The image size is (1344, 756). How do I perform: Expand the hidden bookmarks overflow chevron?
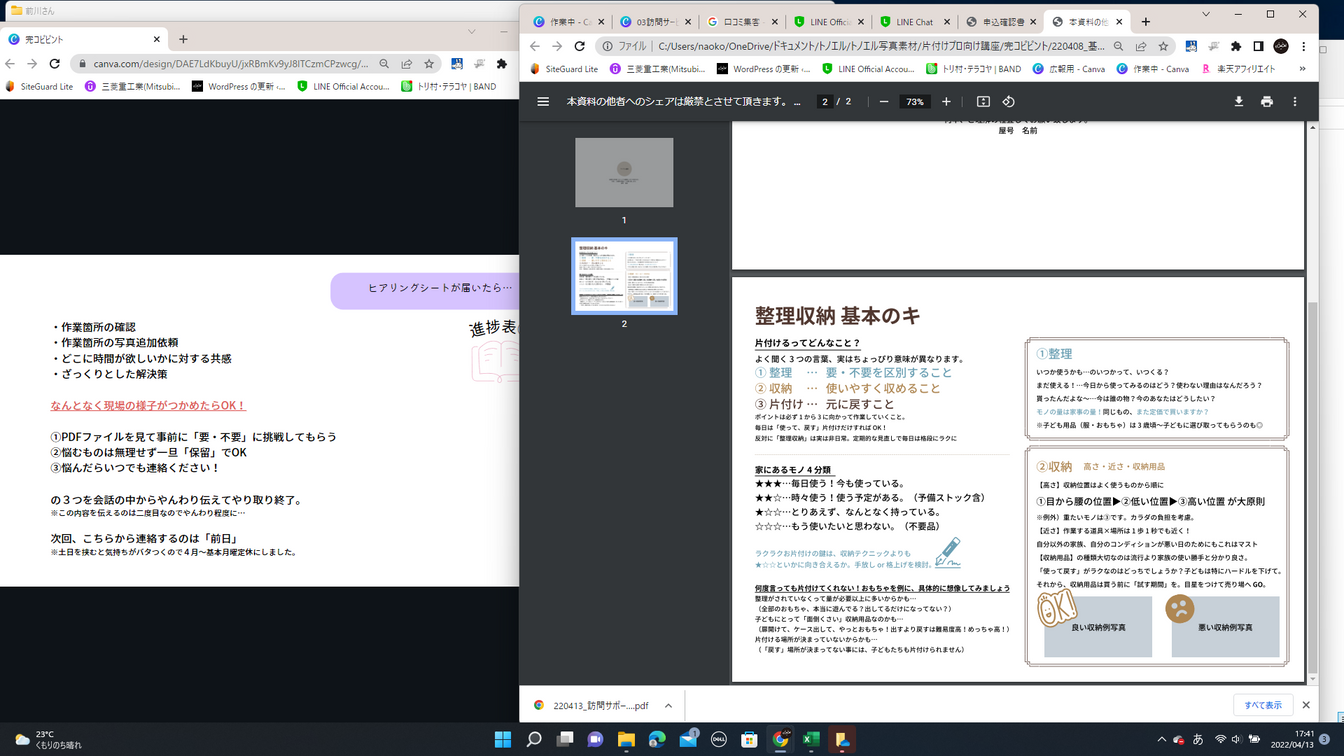(1302, 69)
